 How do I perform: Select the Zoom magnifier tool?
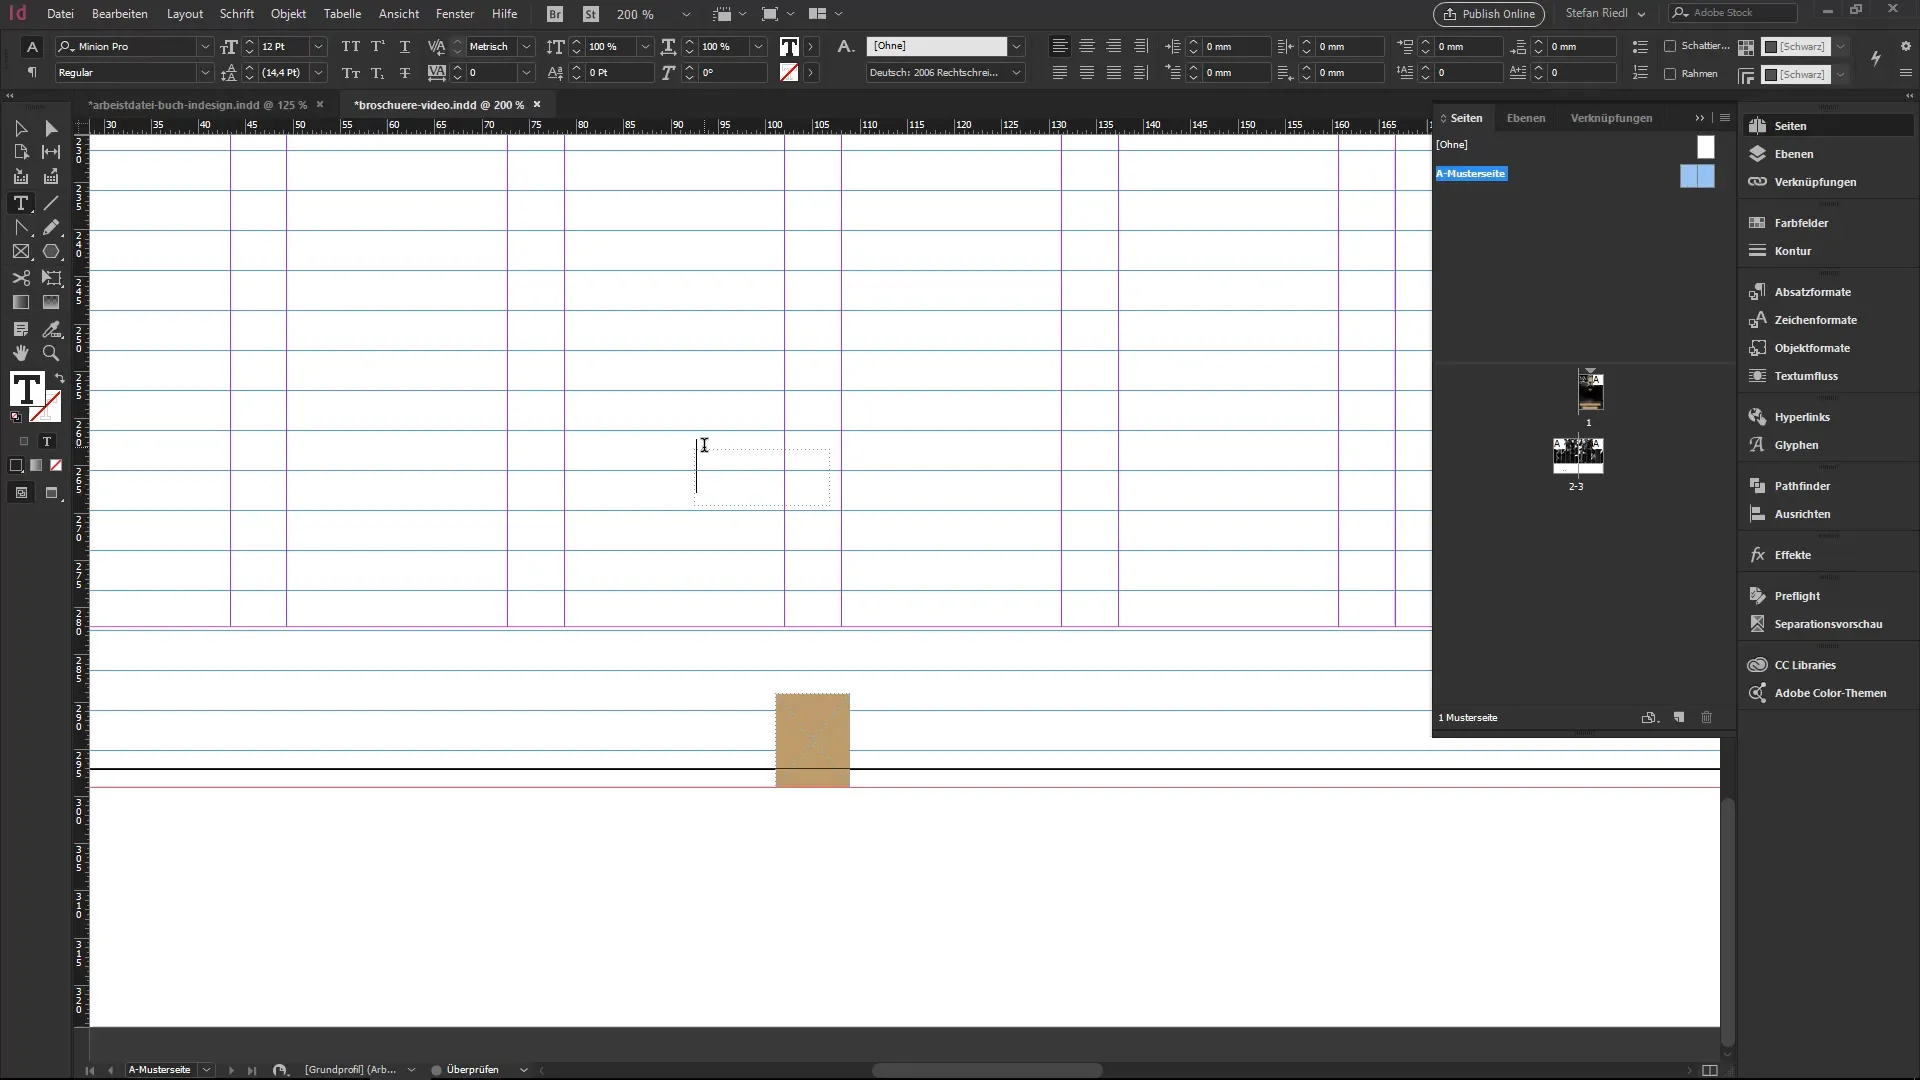pos(51,353)
